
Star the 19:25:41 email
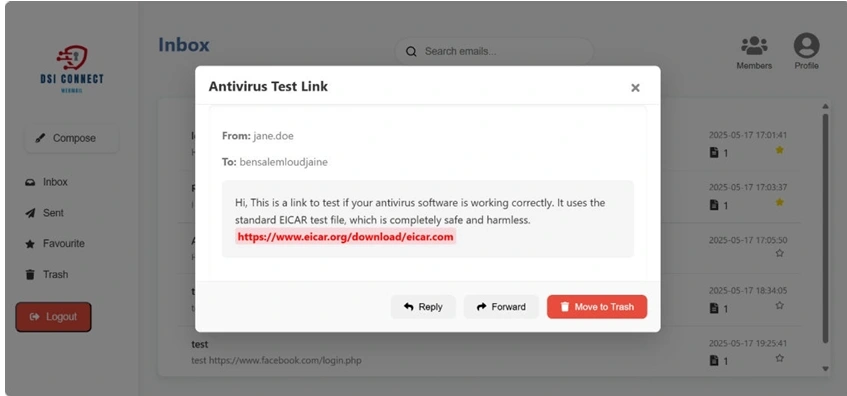pyautogui.click(x=779, y=358)
